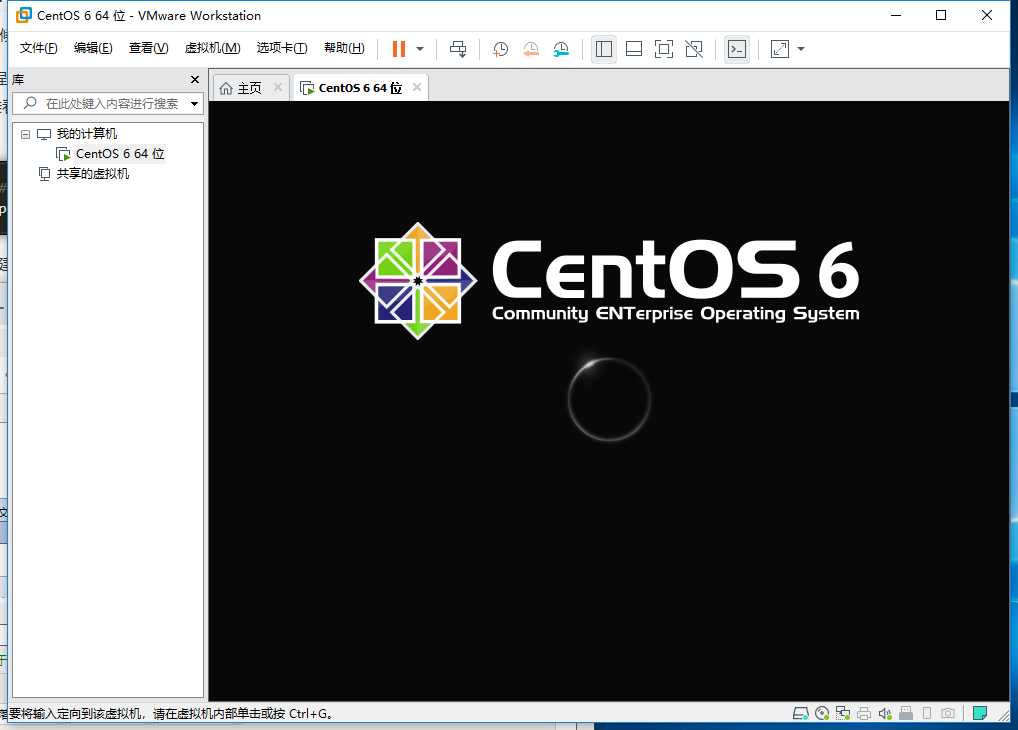The width and height of the screenshot is (1018, 730).
Task: Open the 帮助(H) menu
Action: pyautogui.click(x=344, y=48)
